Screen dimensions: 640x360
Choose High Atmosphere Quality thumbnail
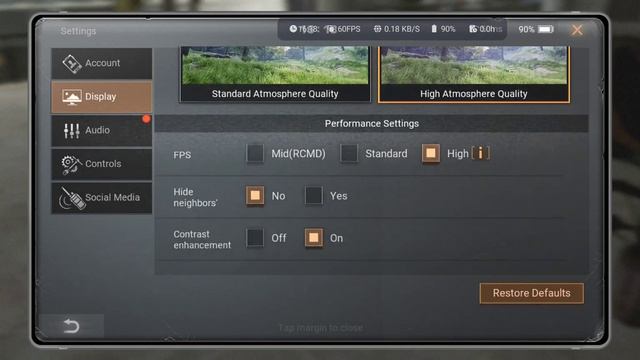[473, 74]
